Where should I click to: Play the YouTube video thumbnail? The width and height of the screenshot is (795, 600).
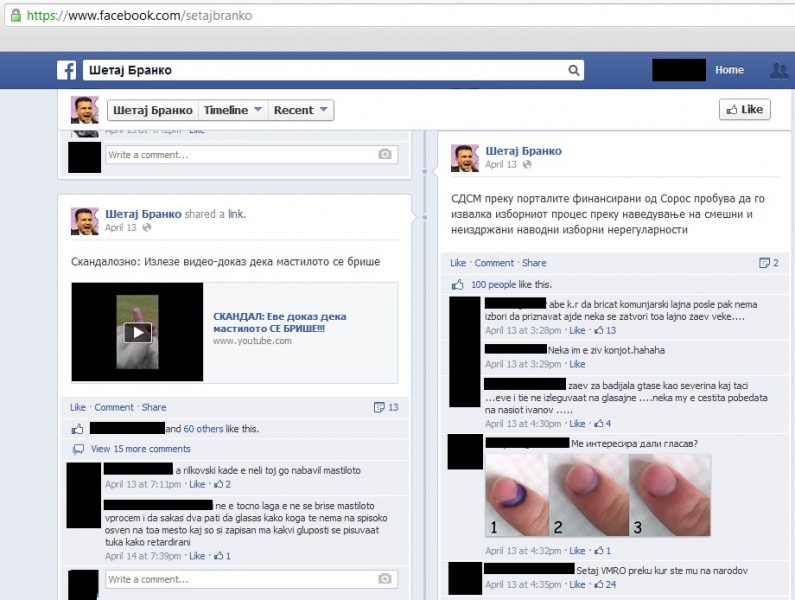tap(137, 332)
